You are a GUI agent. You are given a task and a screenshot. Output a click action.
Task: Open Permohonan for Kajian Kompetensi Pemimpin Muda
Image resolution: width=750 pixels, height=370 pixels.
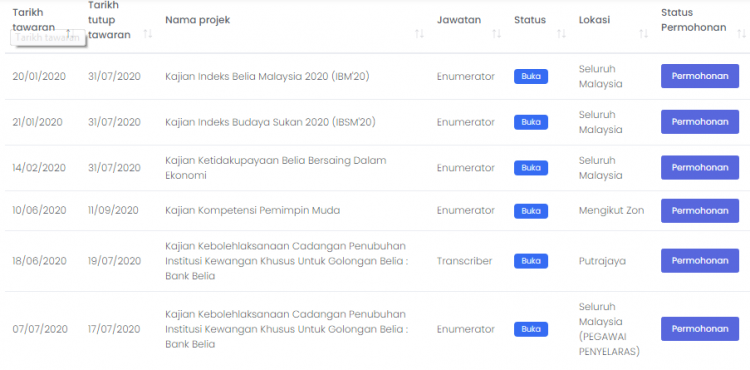click(x=700, y=211)
